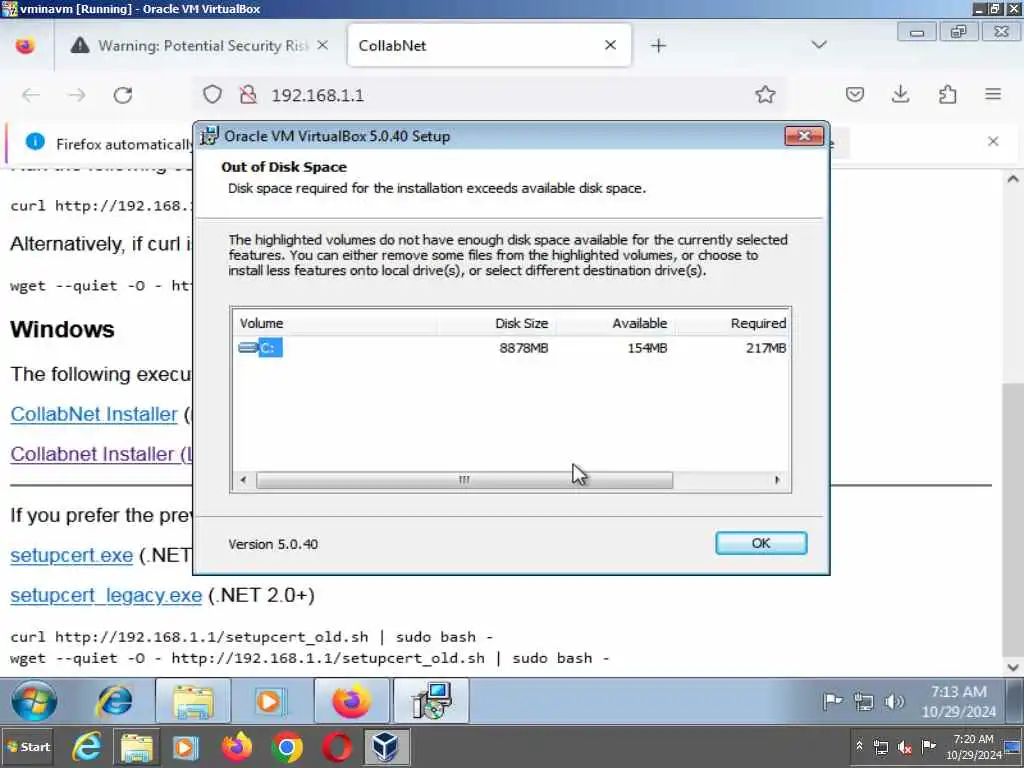This screenshot has height=768, width=1024.
Task: Show hidden icons in the host tray
Action: 859,745
